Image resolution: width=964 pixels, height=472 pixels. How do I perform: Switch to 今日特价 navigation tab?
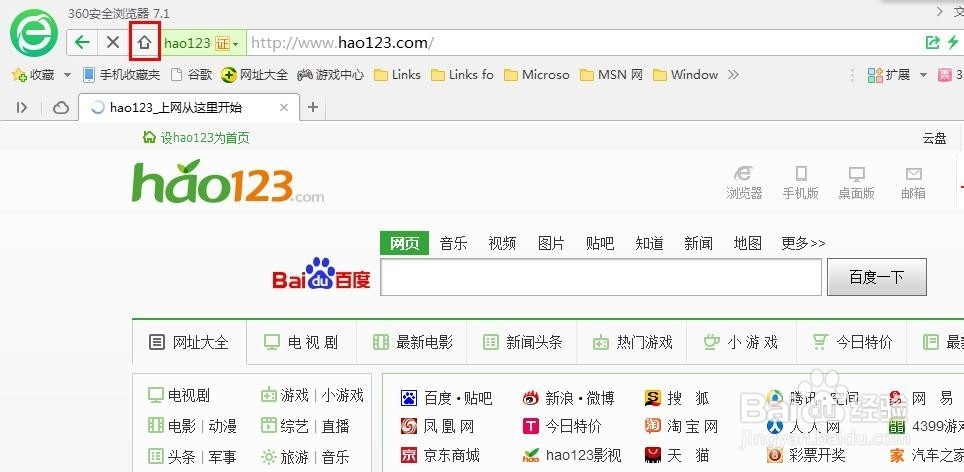pos(852,342)
